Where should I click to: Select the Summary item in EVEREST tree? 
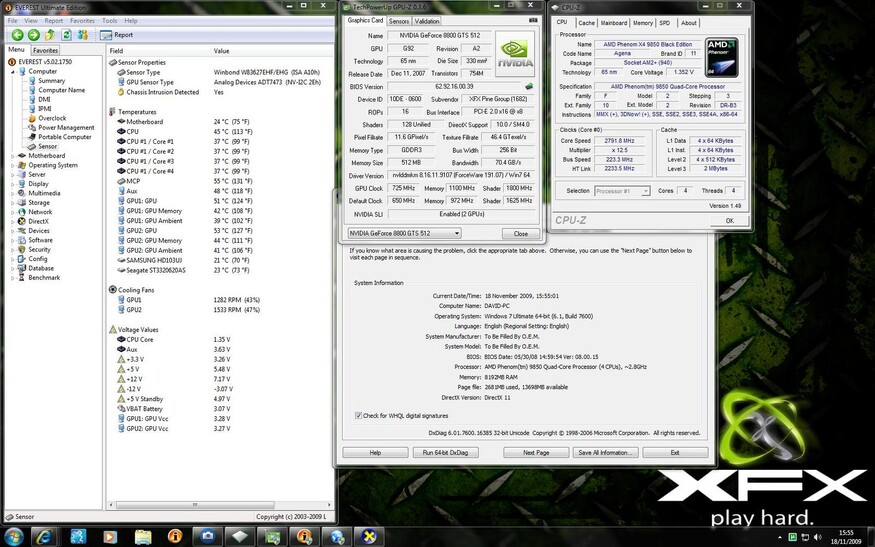[51, 80]
